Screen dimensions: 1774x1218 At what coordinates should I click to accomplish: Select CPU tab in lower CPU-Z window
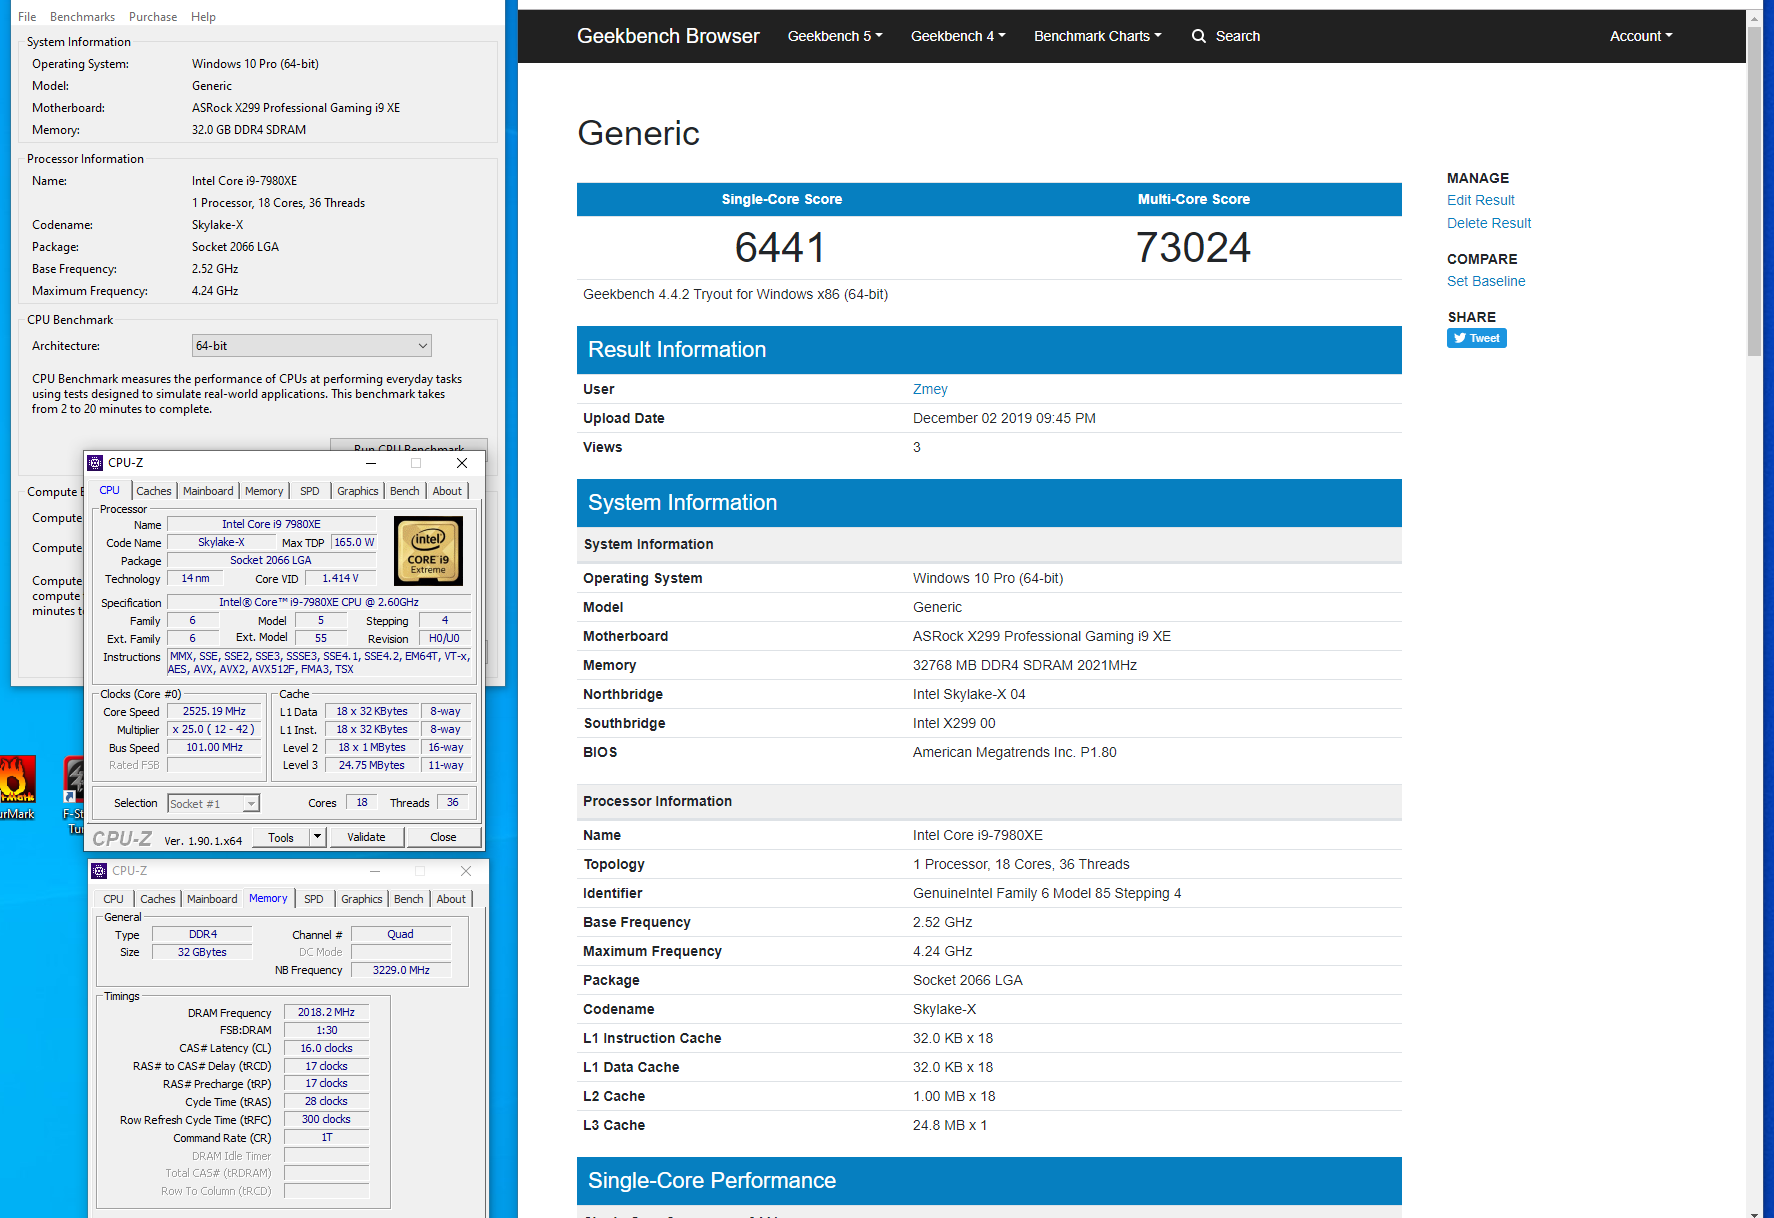[113, 899]
